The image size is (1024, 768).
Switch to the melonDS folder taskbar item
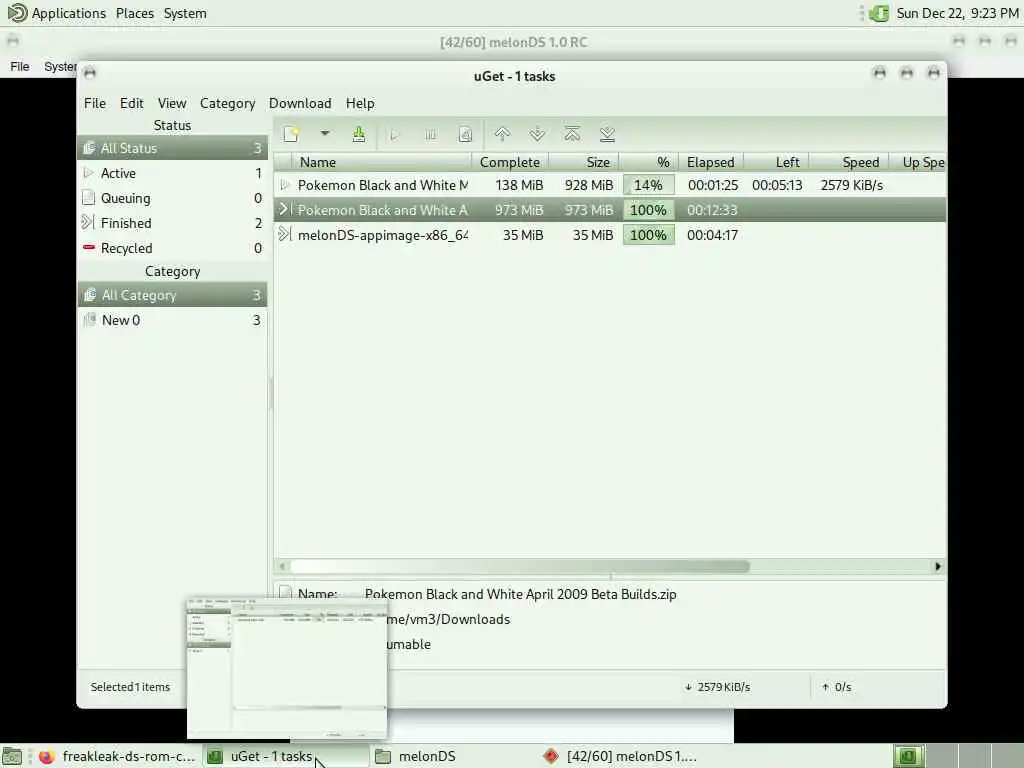coord(451,757)
